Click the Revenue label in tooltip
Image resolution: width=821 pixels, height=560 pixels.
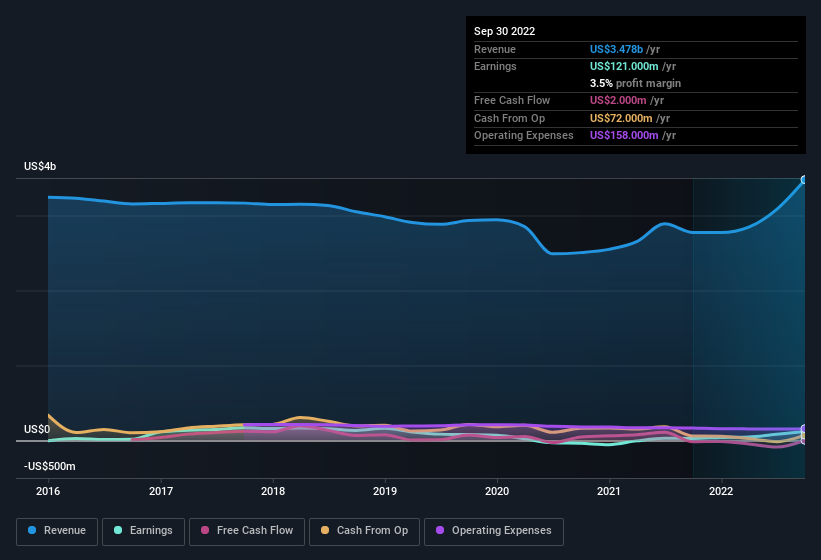click(x=495, y=49)
